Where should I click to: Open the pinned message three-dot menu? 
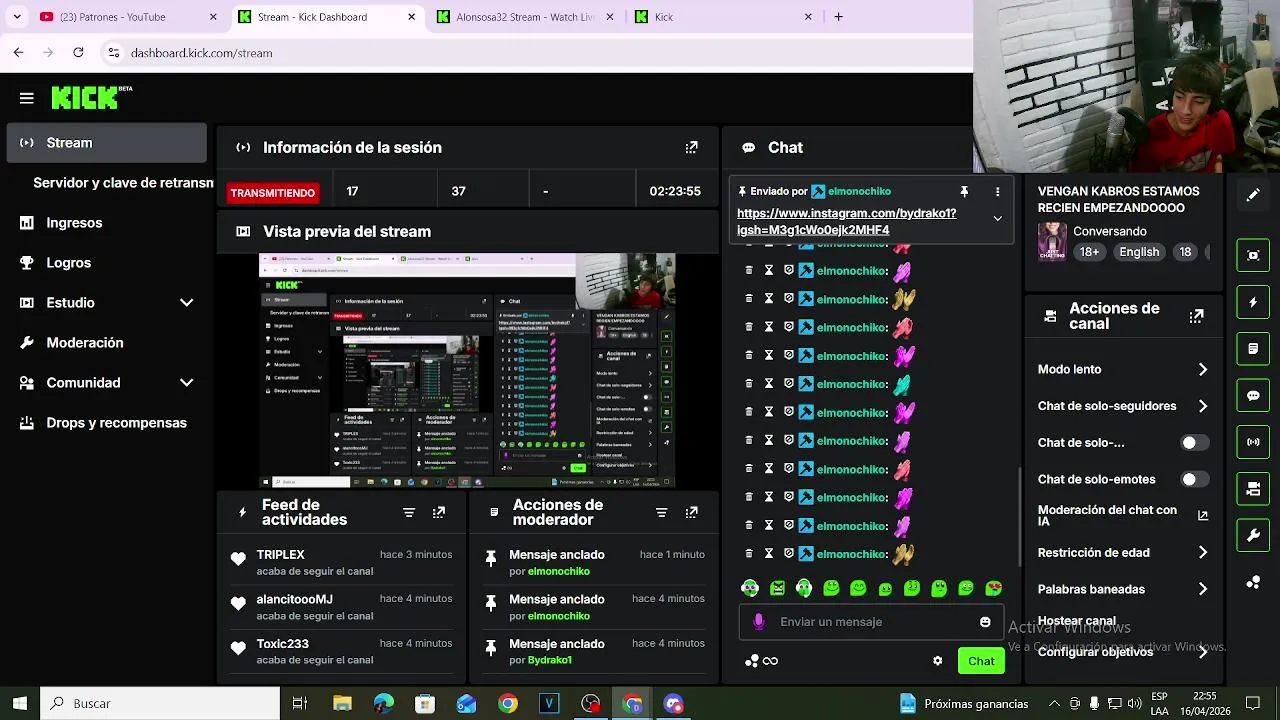tap(997, 191)
